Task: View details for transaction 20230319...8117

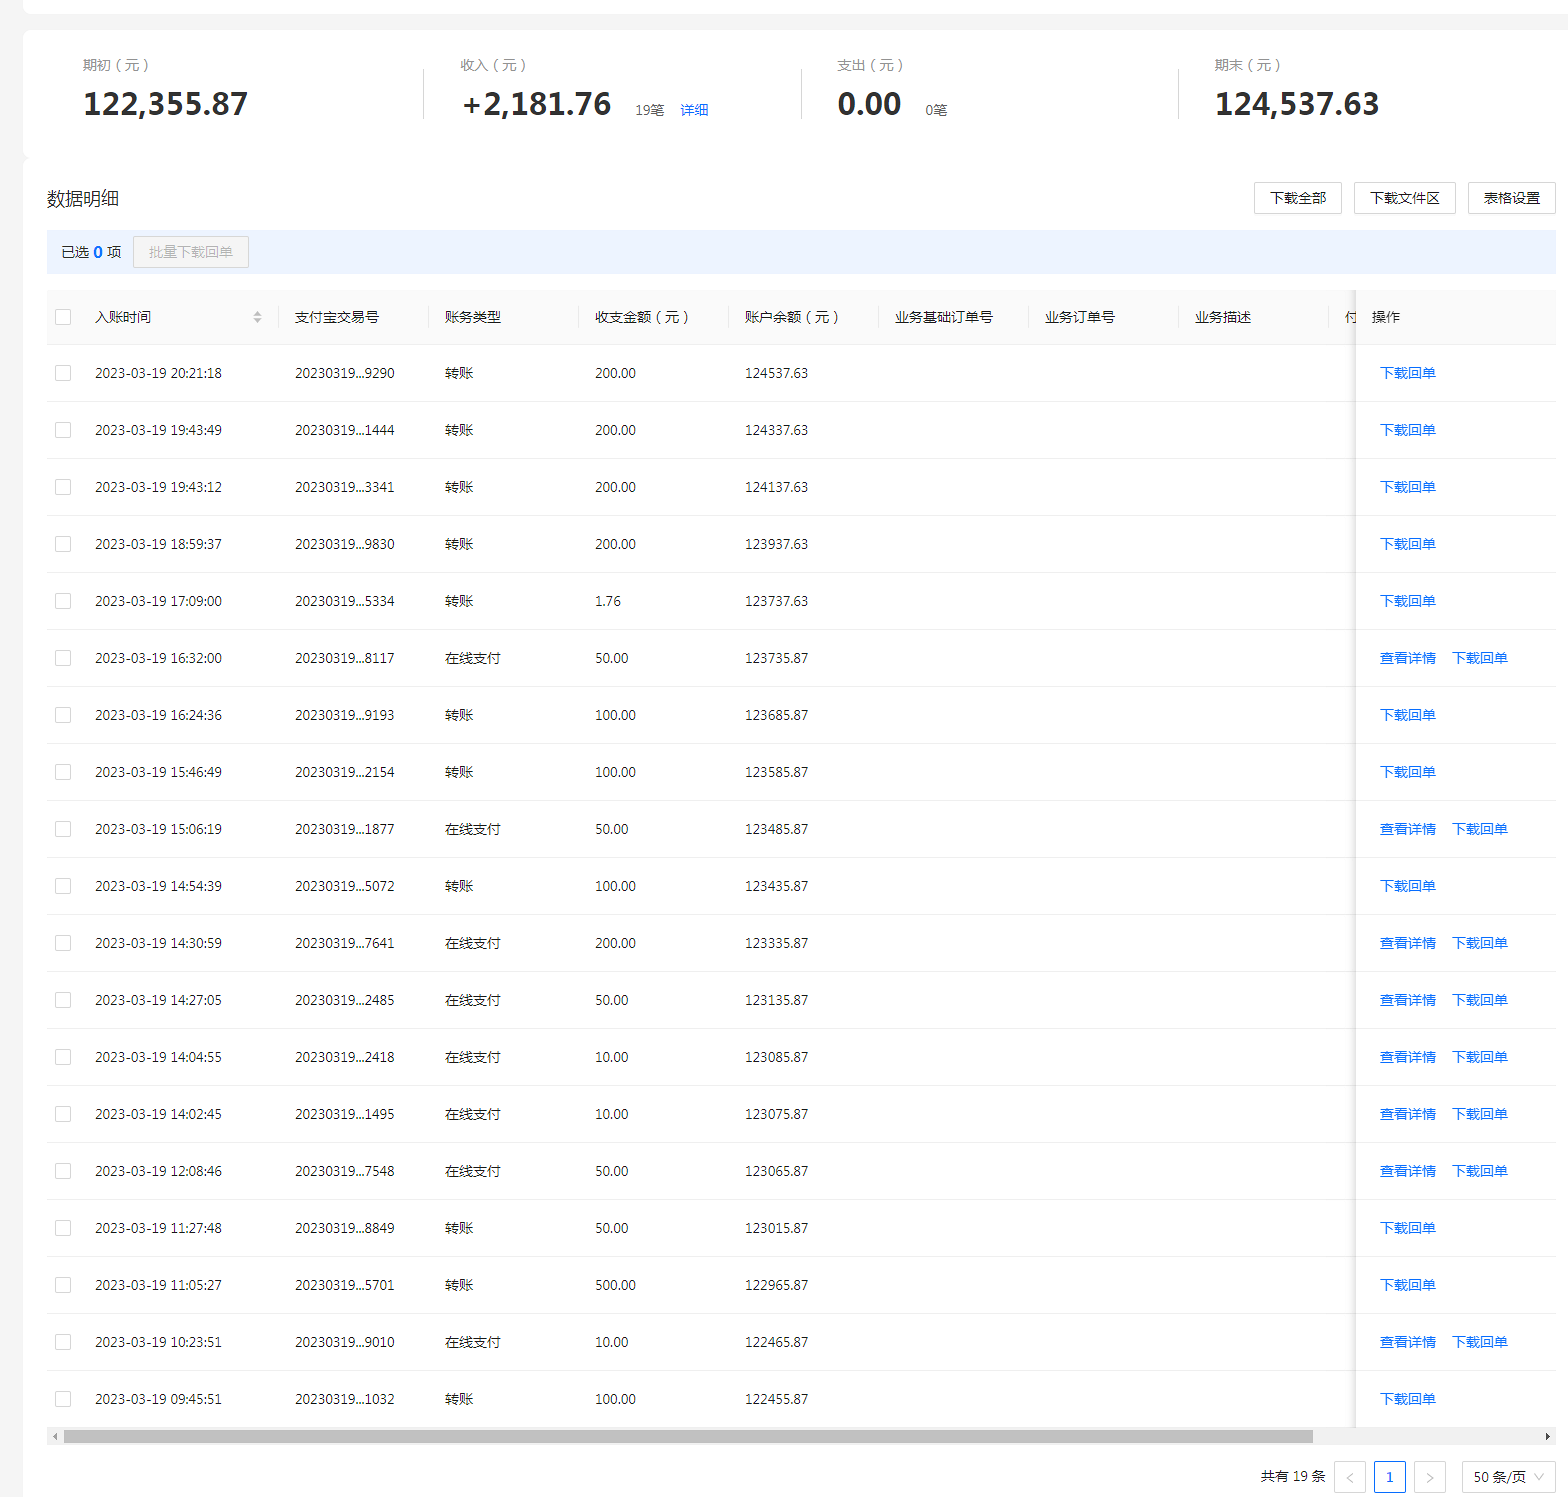Action: point(1408,658)
